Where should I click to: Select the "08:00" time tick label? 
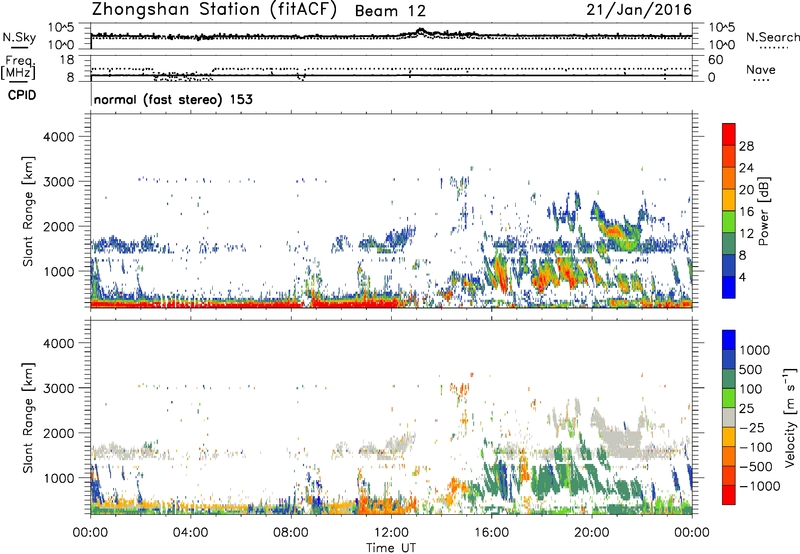point(290,533)
